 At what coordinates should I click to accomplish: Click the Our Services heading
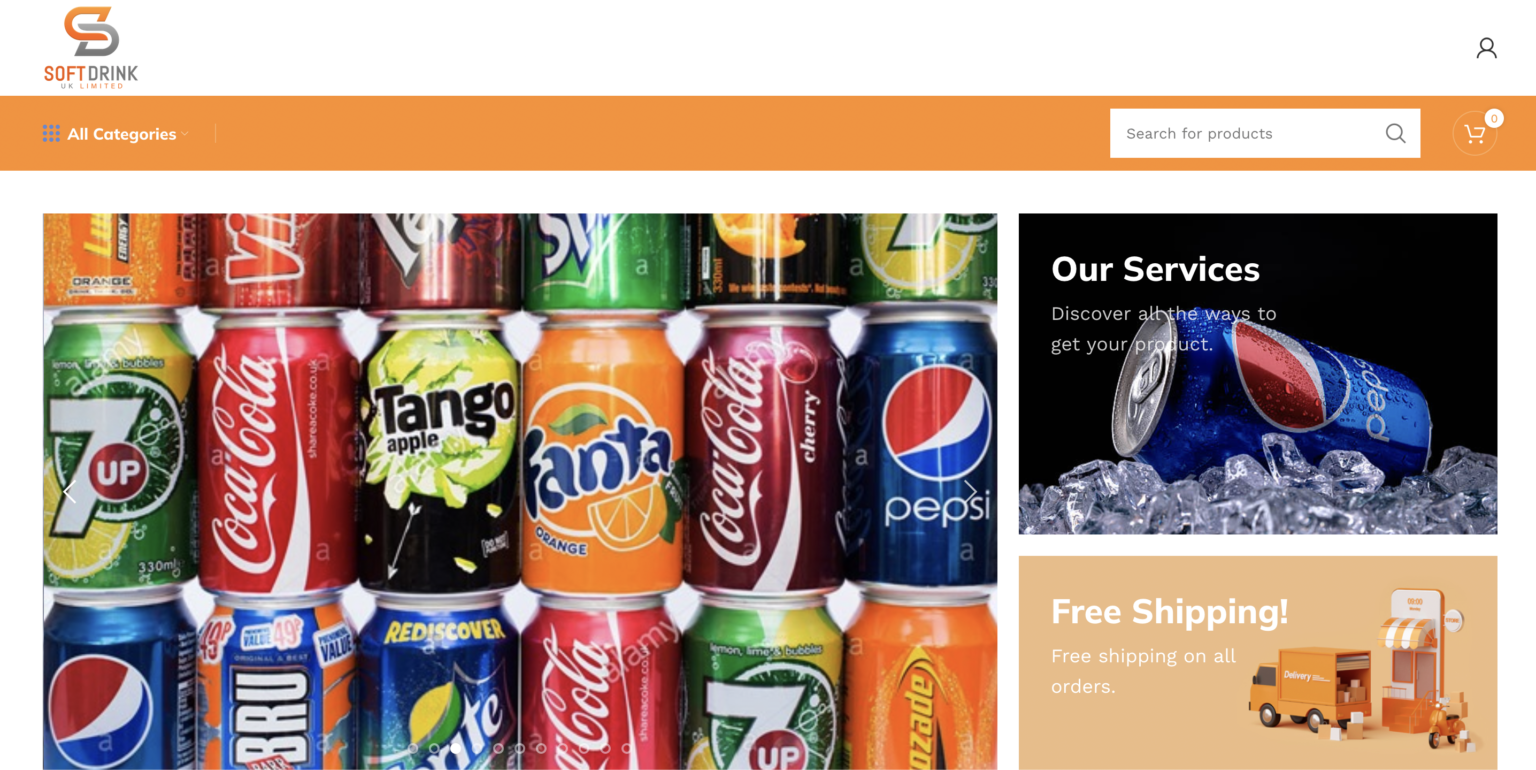pyautogui.click(x=1155, y=269)
